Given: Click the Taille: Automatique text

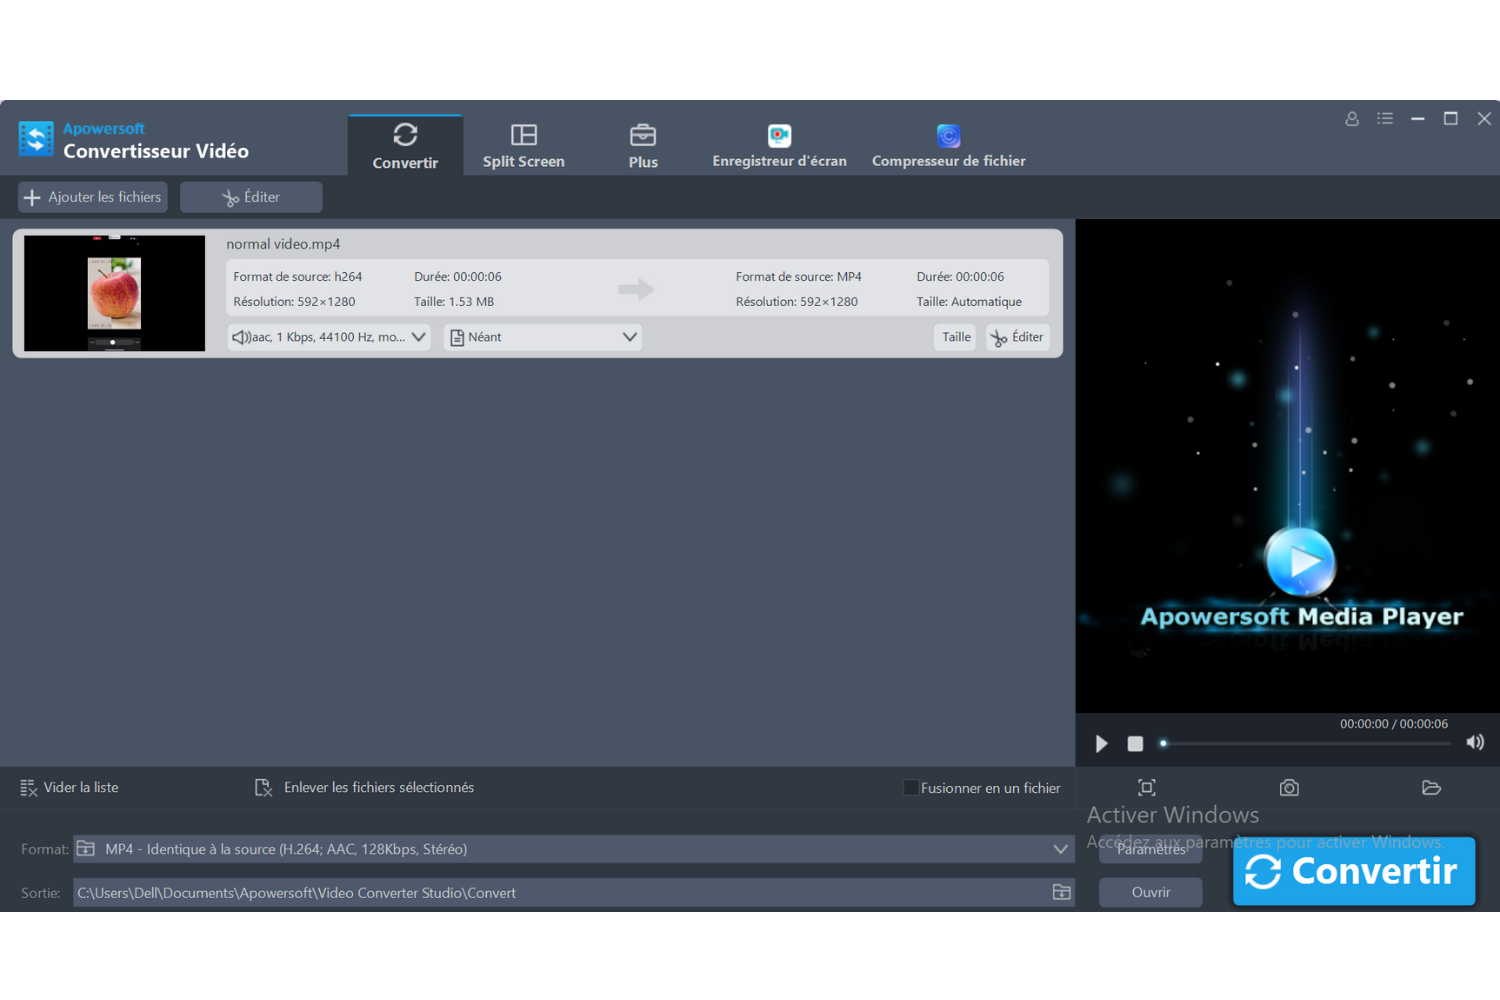Looking at the screenshot, I should click(969, 302).
